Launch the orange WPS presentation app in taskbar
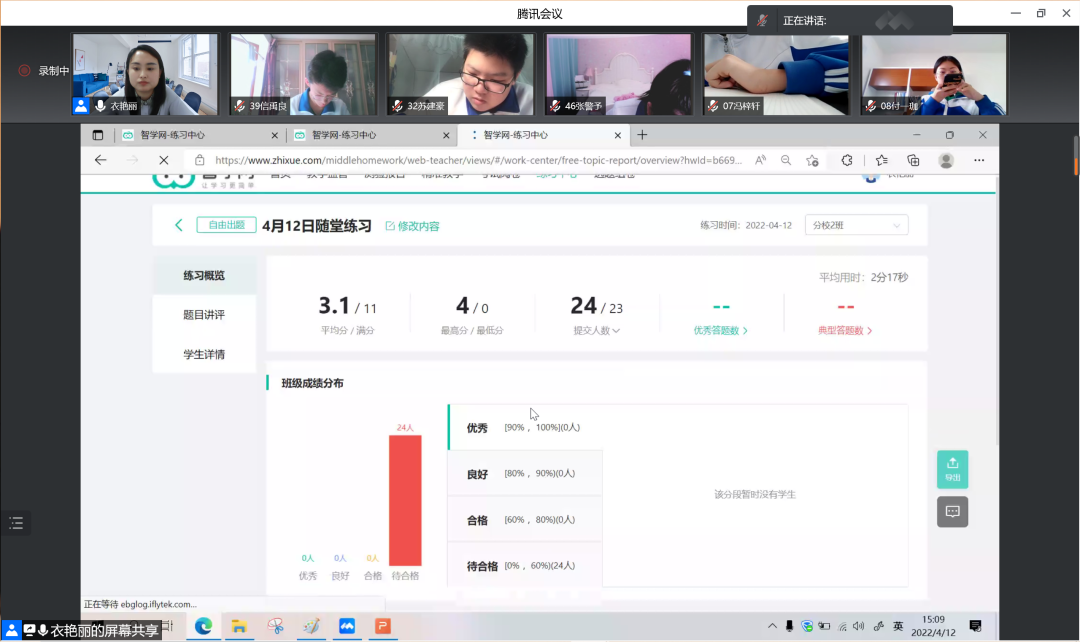Screen dimensions: 1080x642 point(382,626)
